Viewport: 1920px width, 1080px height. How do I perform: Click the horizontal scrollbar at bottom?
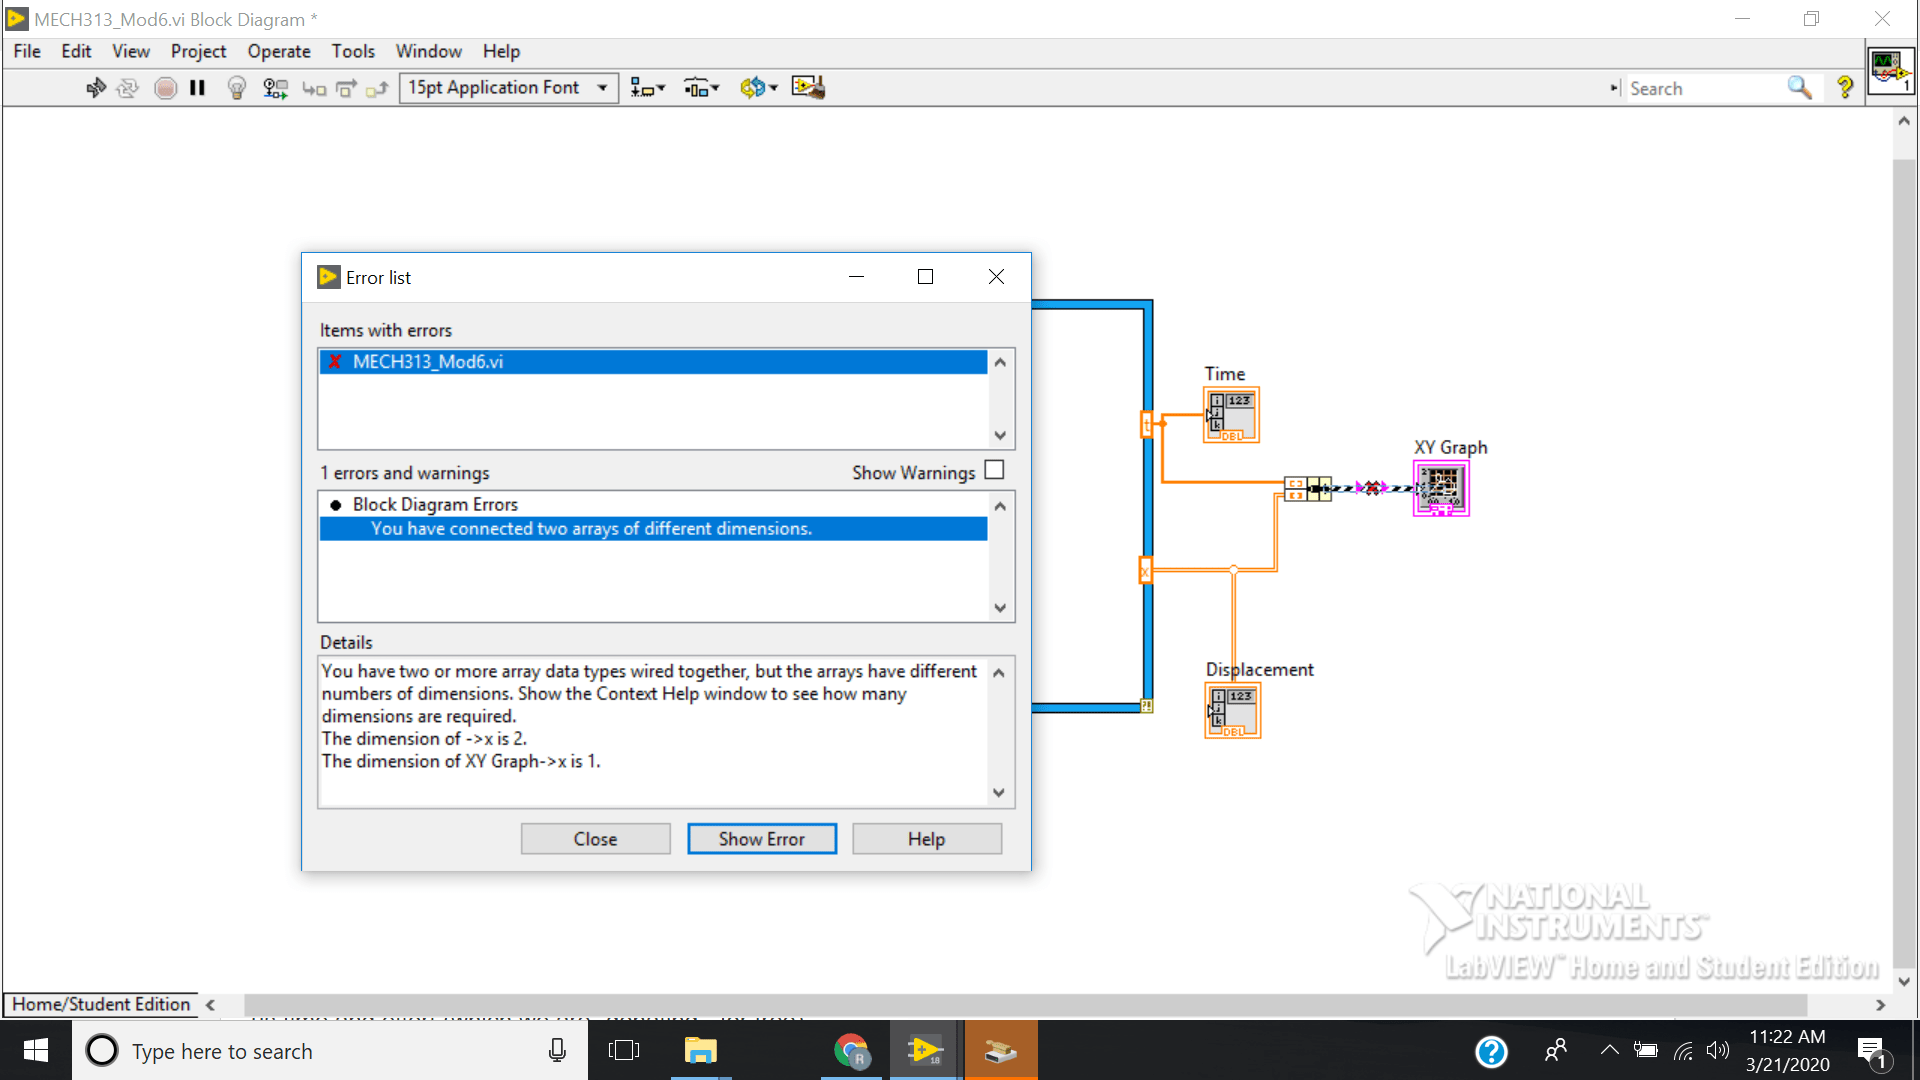click(x=1025, y=1004)
